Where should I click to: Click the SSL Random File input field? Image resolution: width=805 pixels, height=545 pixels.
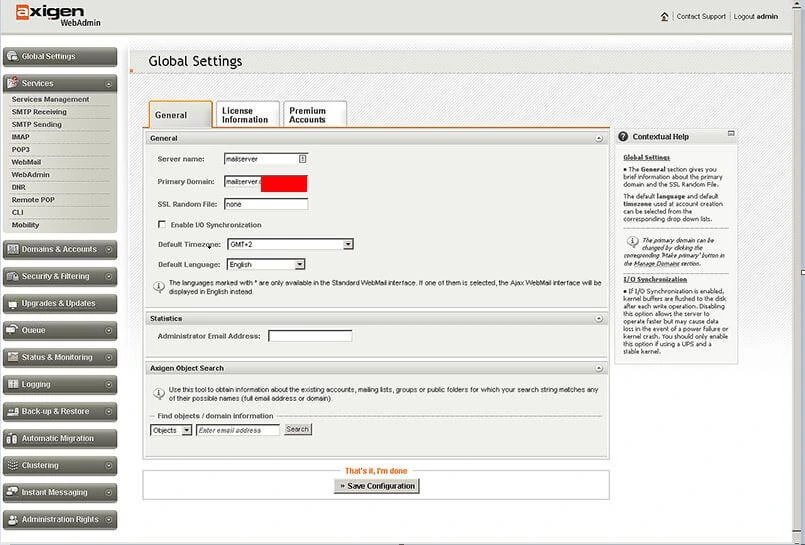(x=266, y=204)
